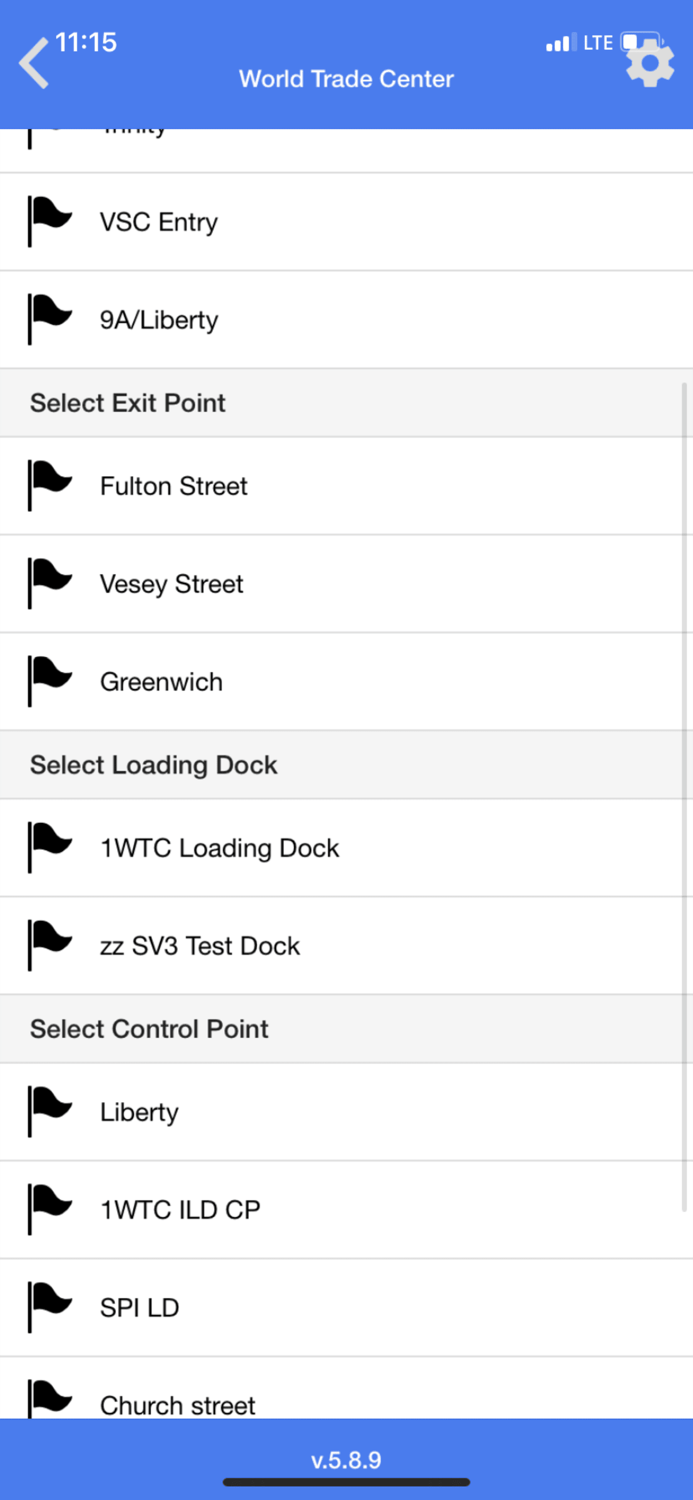Tap the Select Control Point section header

[149, 1028]
